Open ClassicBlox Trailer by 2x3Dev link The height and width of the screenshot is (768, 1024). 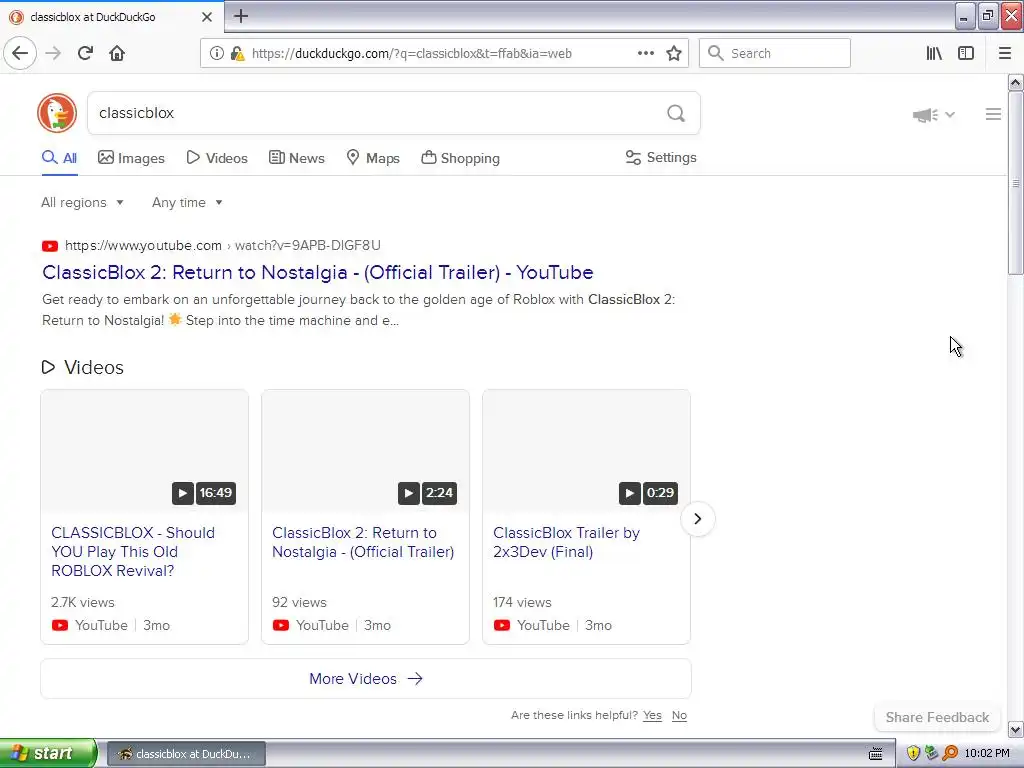point(566,542)
